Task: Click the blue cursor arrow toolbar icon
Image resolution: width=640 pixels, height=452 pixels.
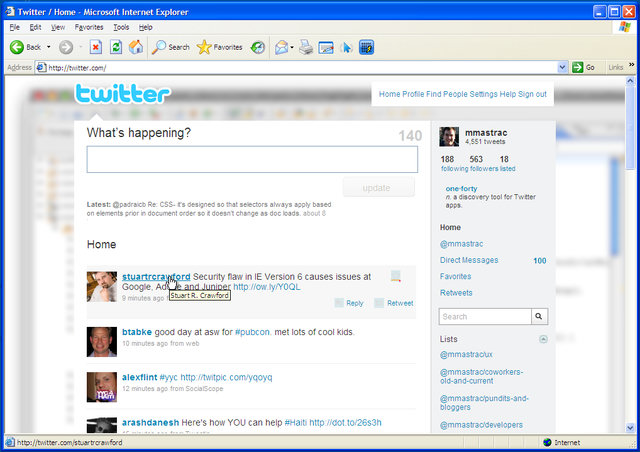Action: [347, 47]
